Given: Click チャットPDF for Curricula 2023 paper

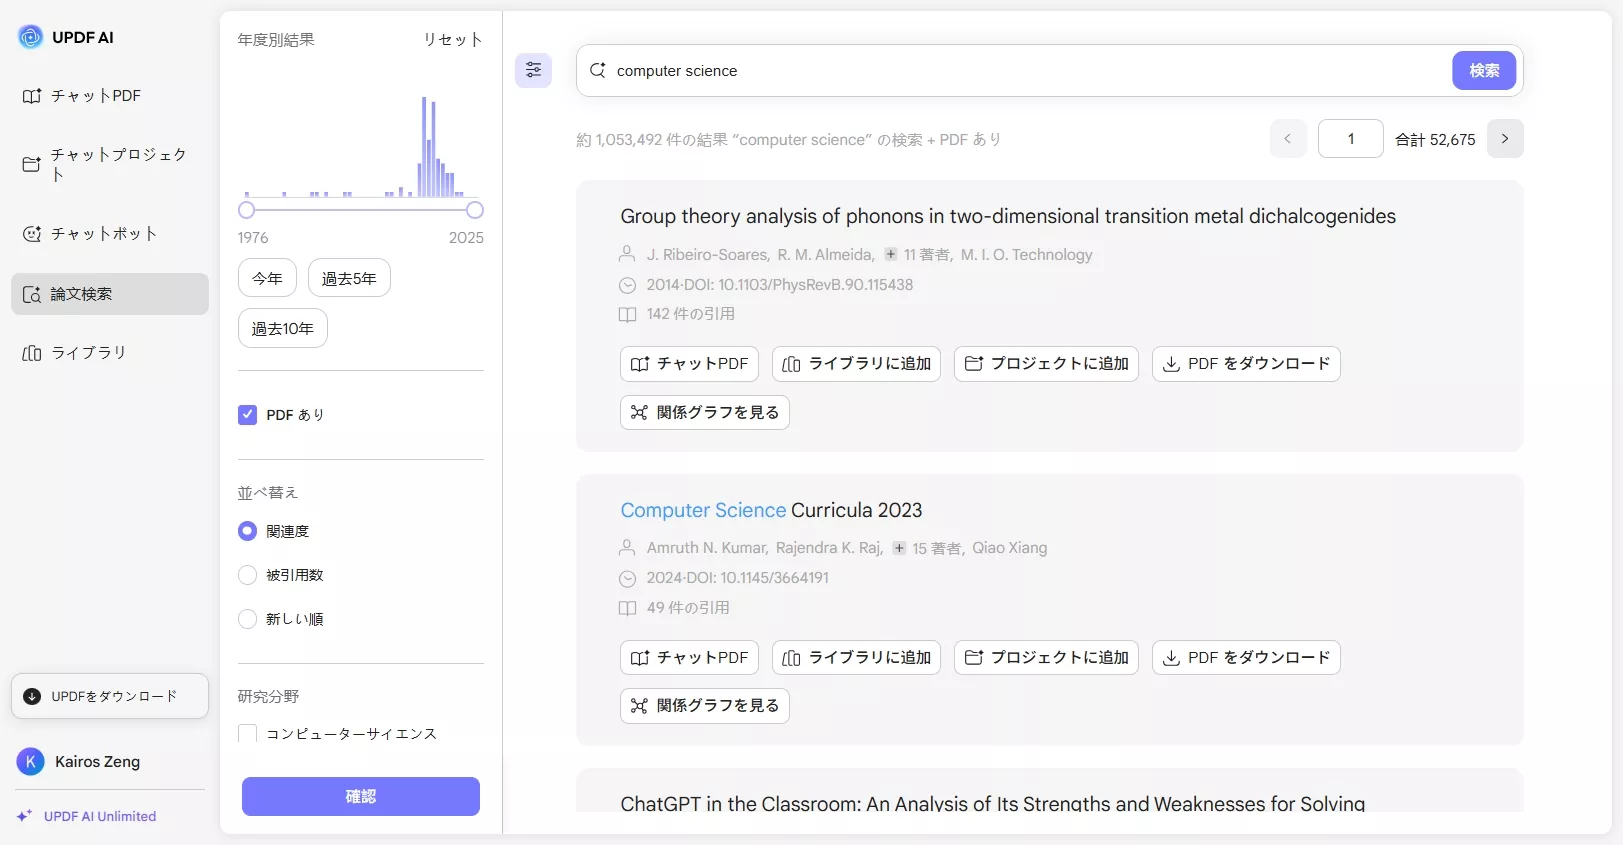Looking at the screenshot, I should 689,658.
